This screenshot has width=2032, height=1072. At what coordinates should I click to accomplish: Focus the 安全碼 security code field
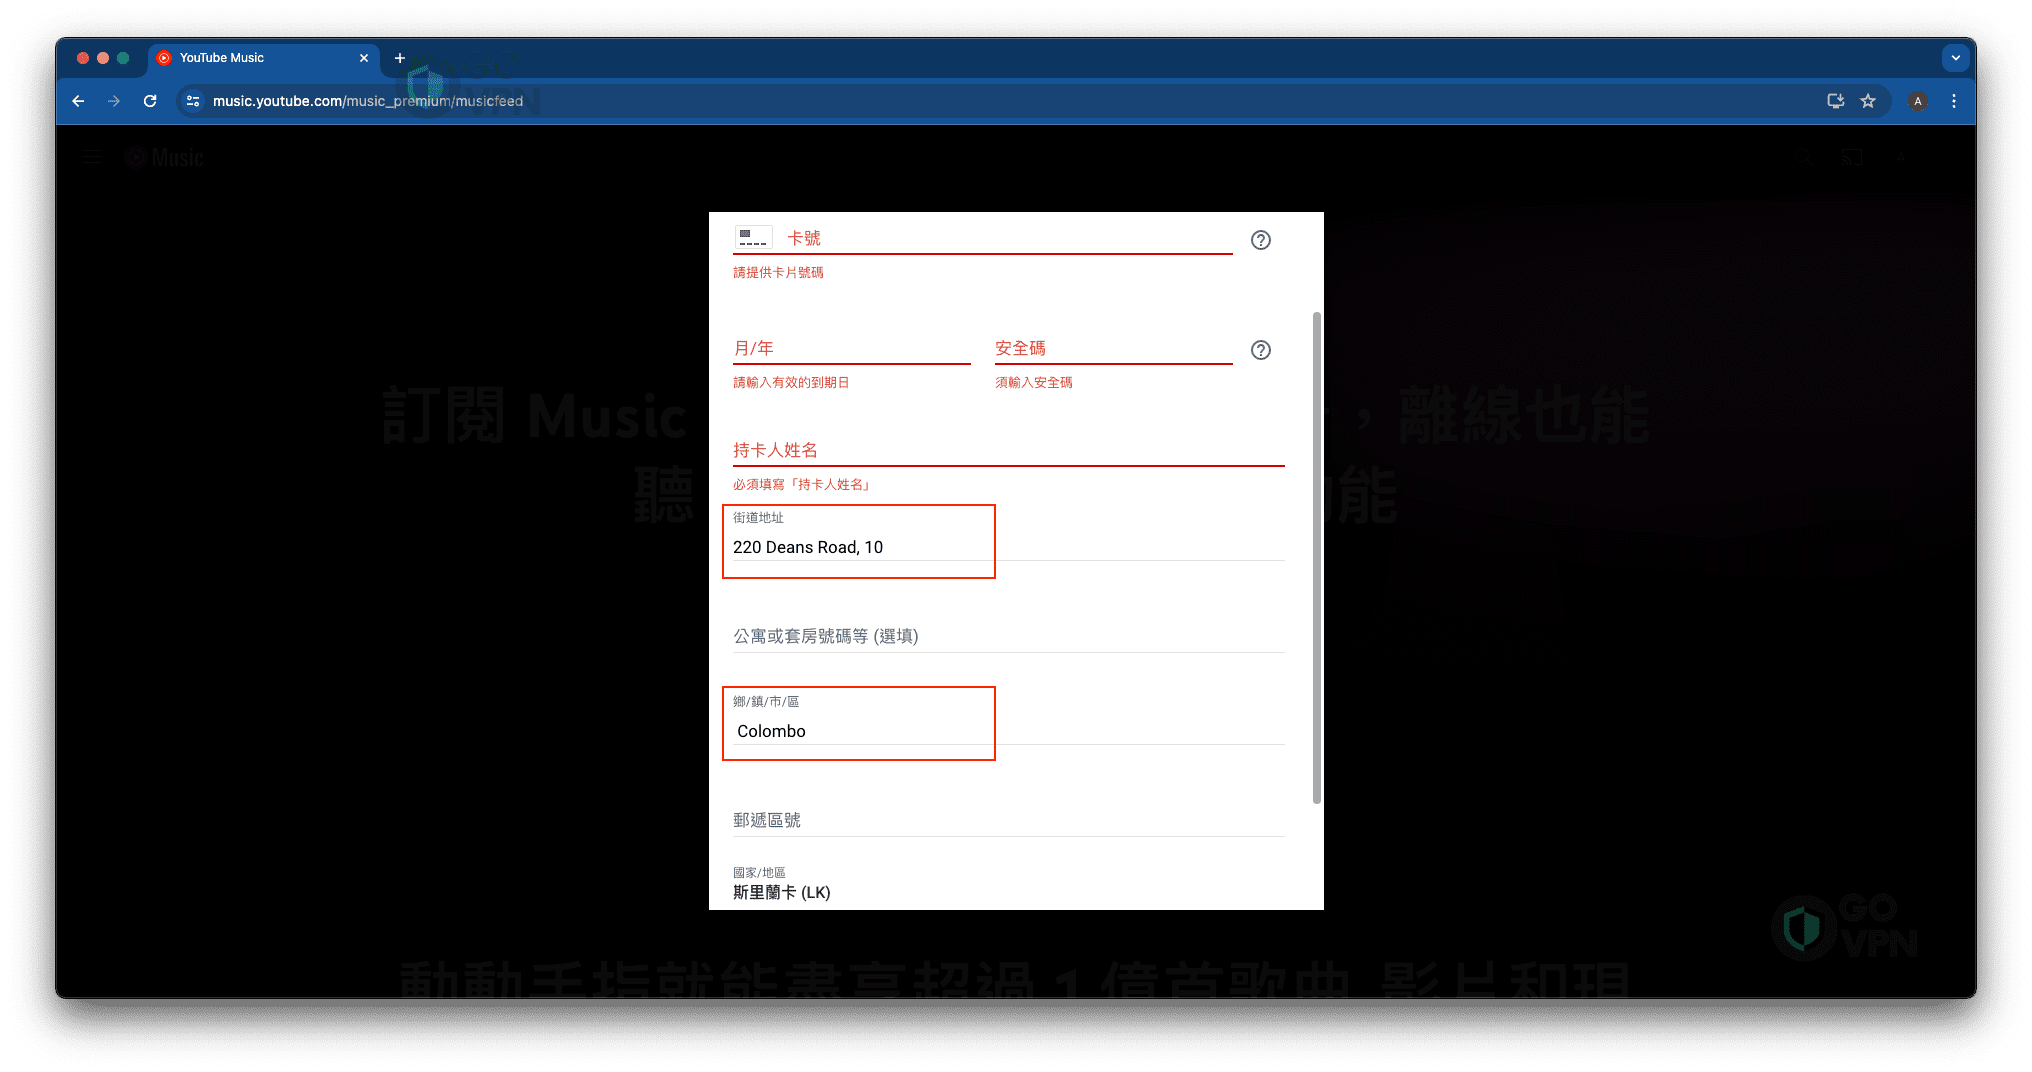1113,348
